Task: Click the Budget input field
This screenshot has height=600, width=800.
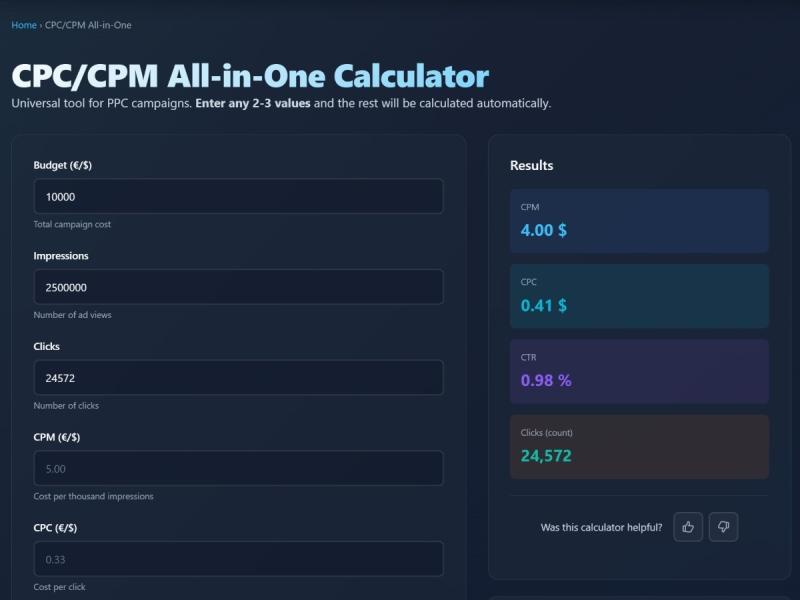Action: (x=238, y=197)
